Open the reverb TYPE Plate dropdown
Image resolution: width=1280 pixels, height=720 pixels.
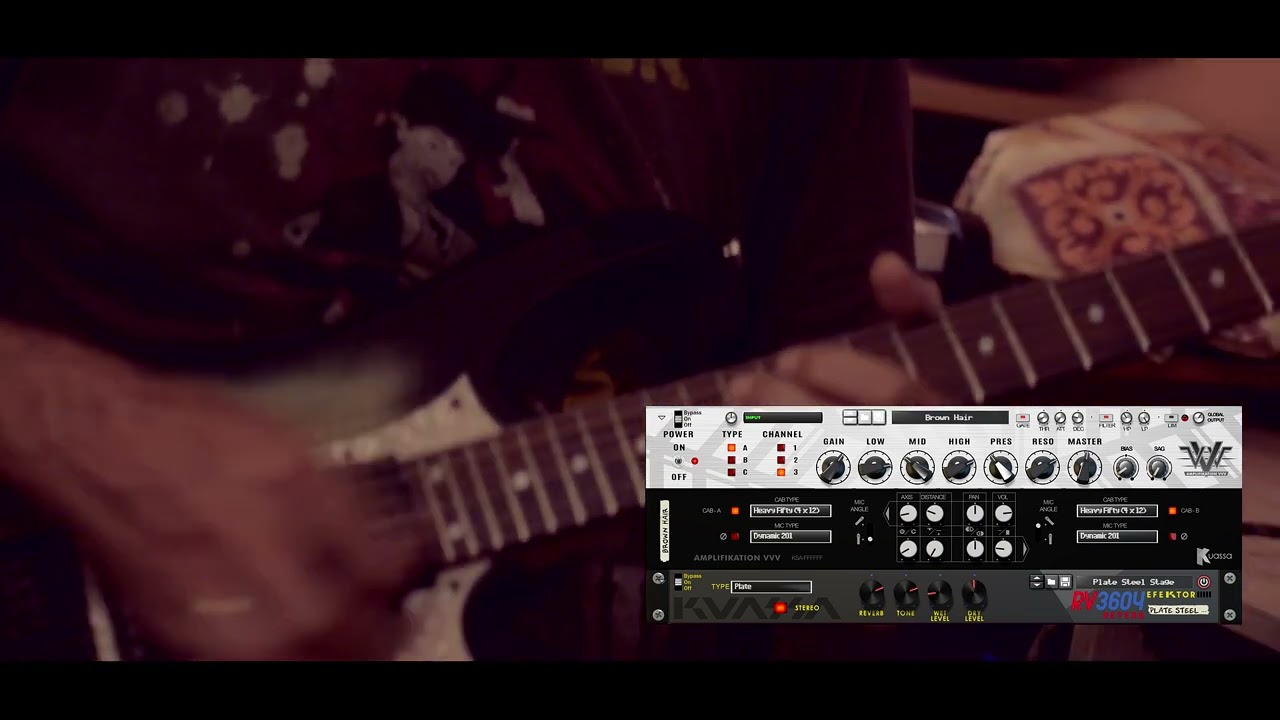(x=771, y=587)
